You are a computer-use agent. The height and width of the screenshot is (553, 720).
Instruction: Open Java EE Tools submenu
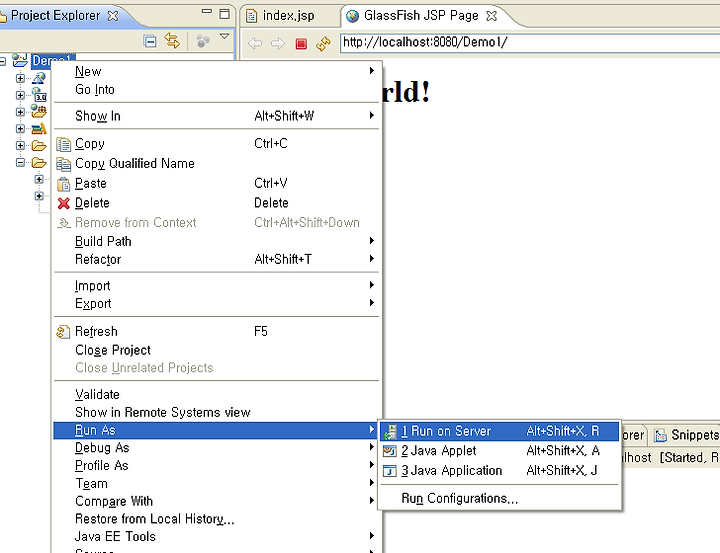[x=217, y=536]
